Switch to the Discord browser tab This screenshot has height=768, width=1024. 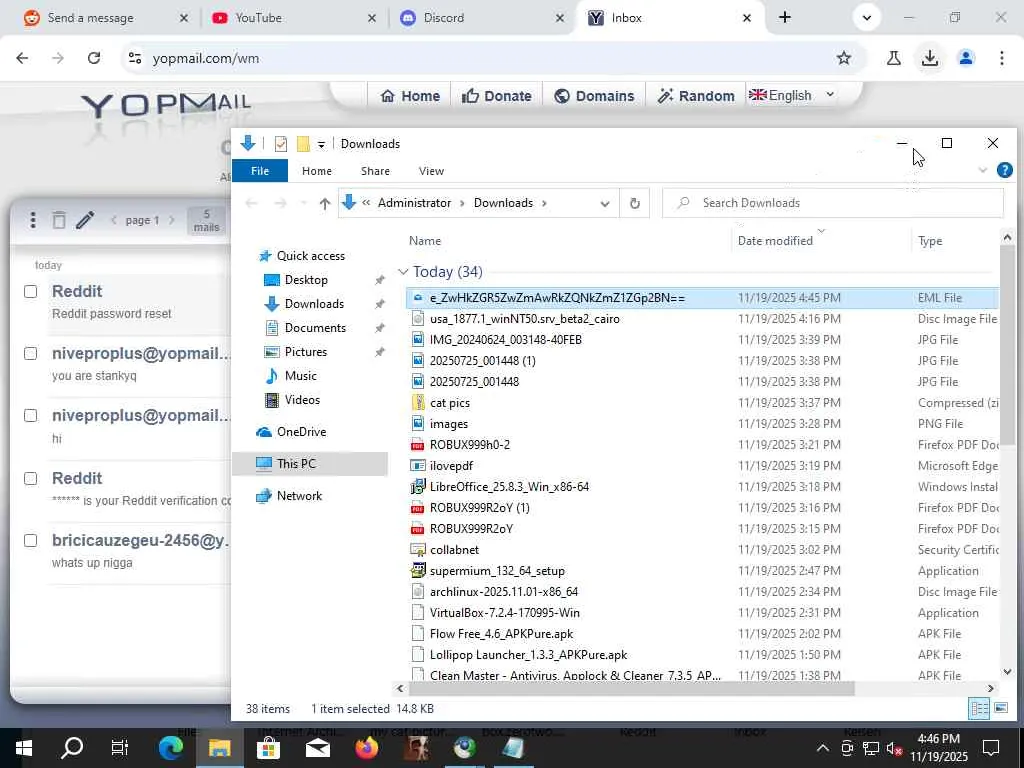pos(483,18)
